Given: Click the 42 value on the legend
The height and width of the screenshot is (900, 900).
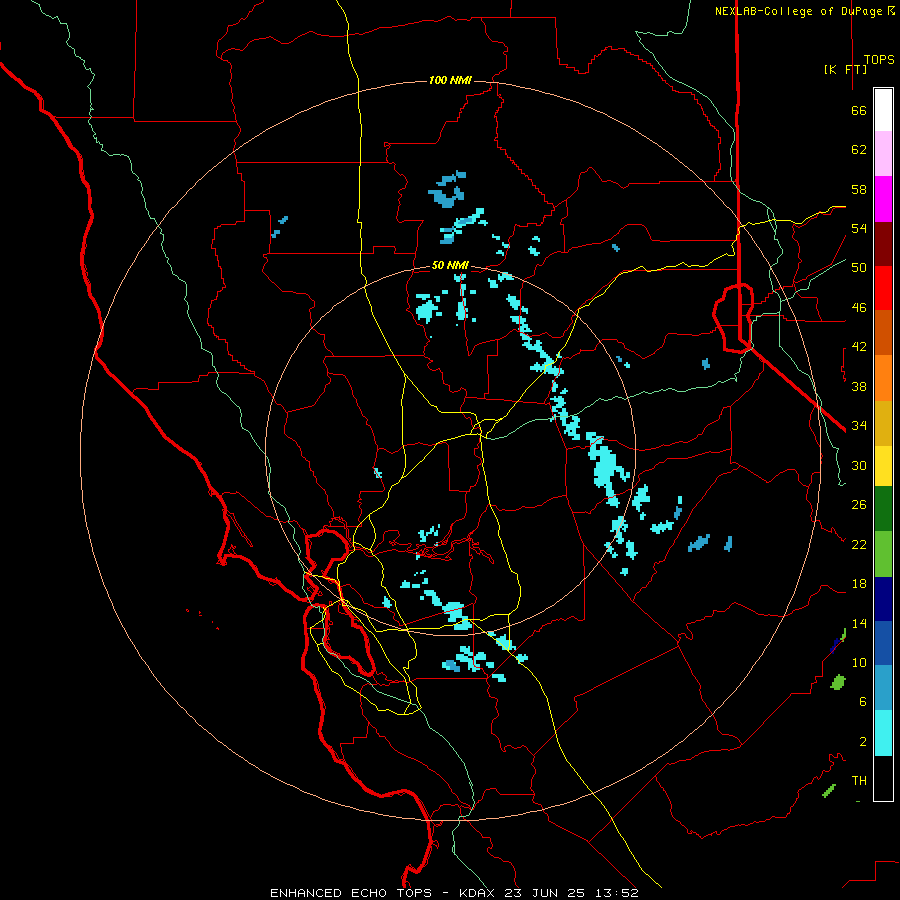Looking at the screenshot, I should pos(859,346).
